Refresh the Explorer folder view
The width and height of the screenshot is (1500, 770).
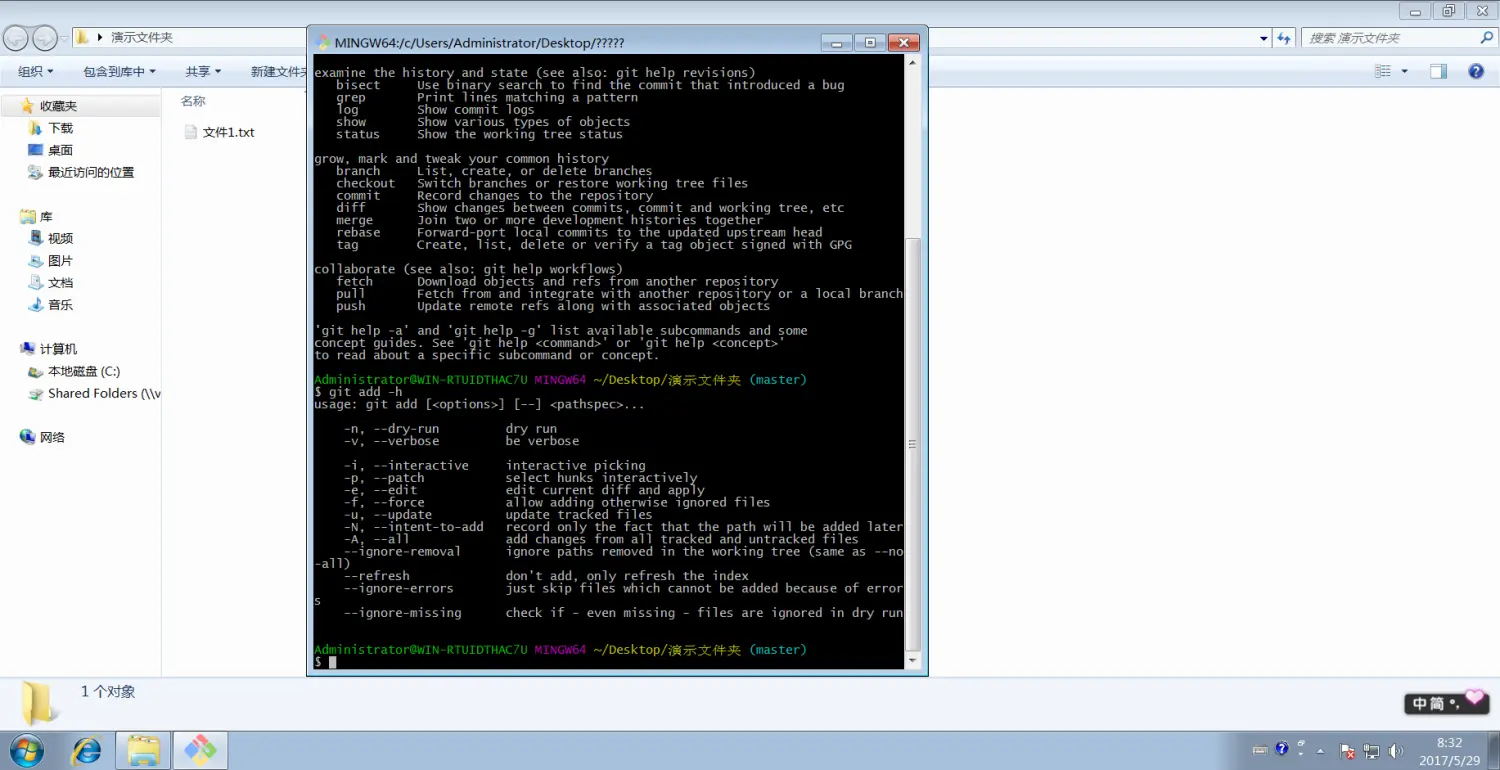1285,38
